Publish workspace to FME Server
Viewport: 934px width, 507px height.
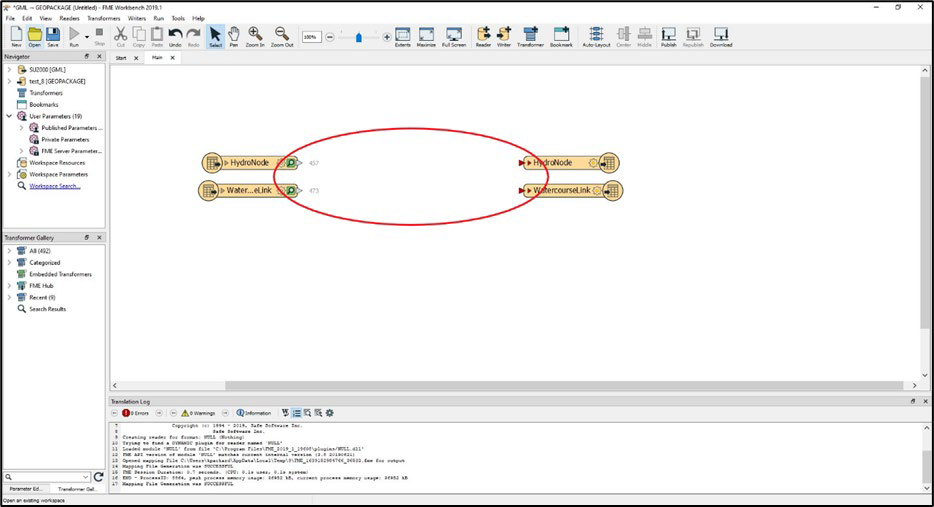coord(668,36)
